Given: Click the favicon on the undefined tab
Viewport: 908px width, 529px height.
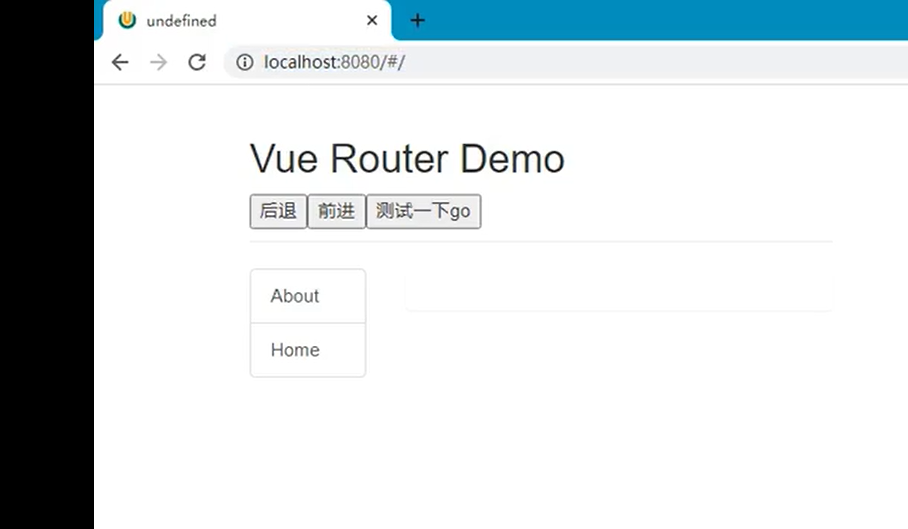Looking at the screenshot, I should click(127, 20).
